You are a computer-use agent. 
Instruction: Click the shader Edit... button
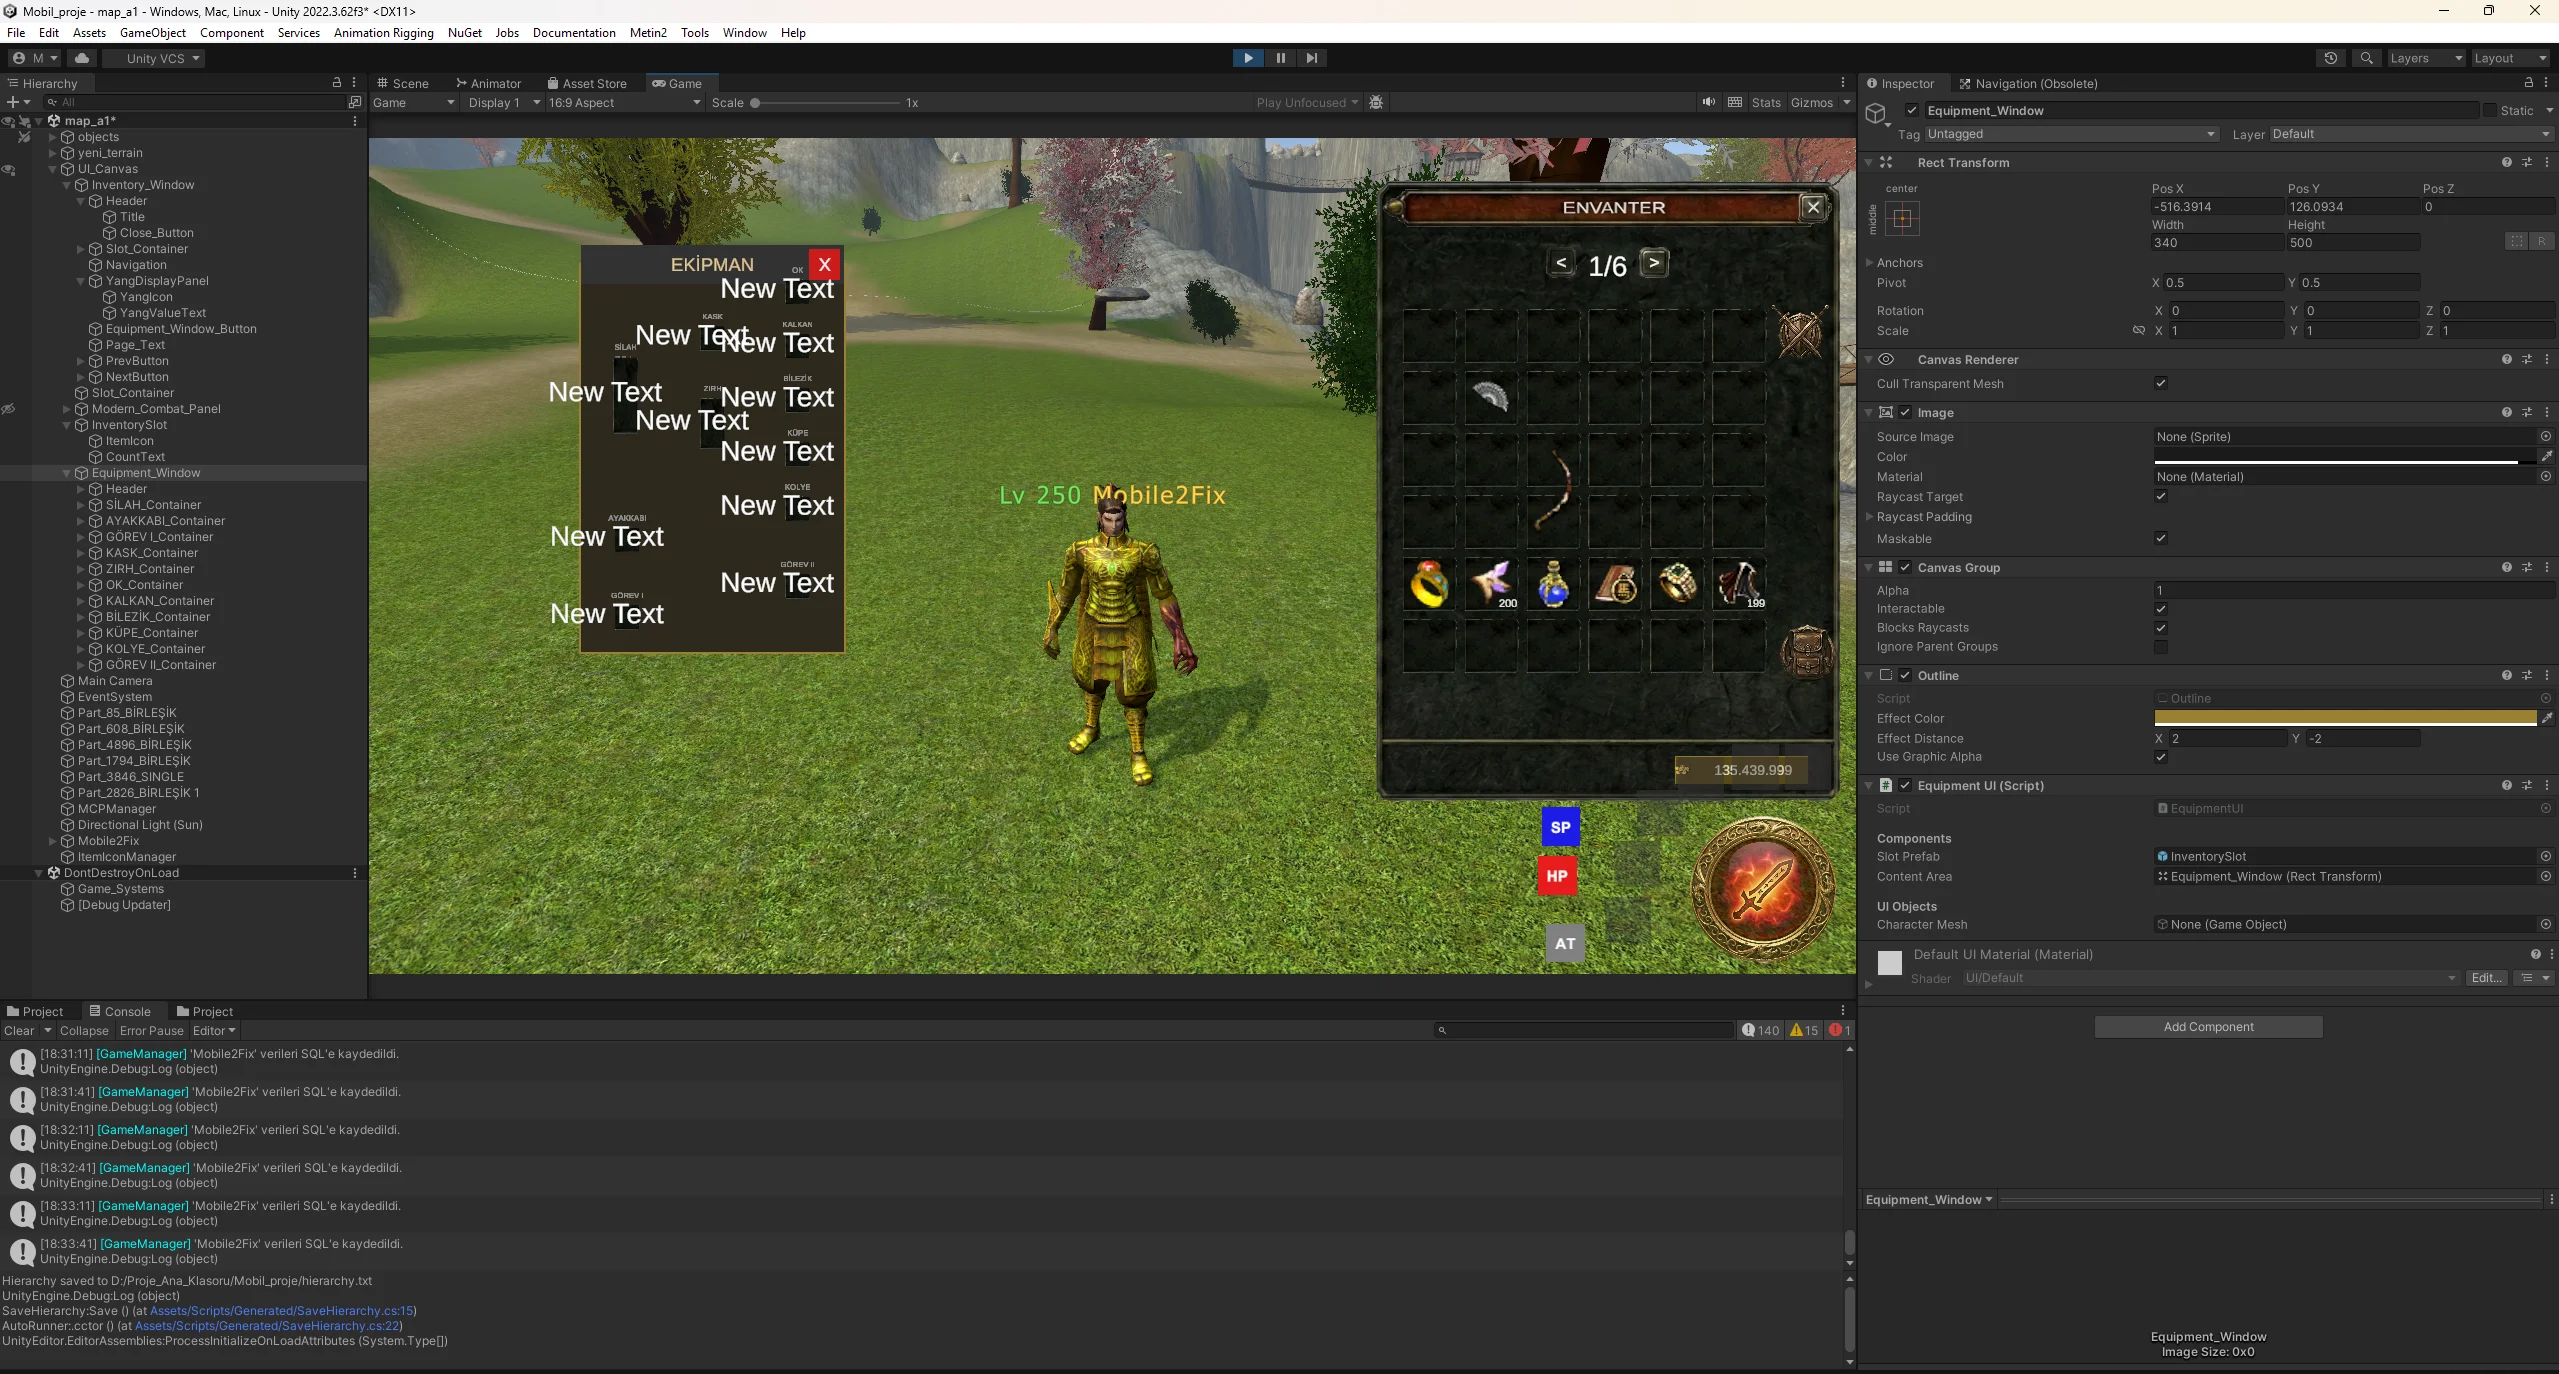[2487, 978]
